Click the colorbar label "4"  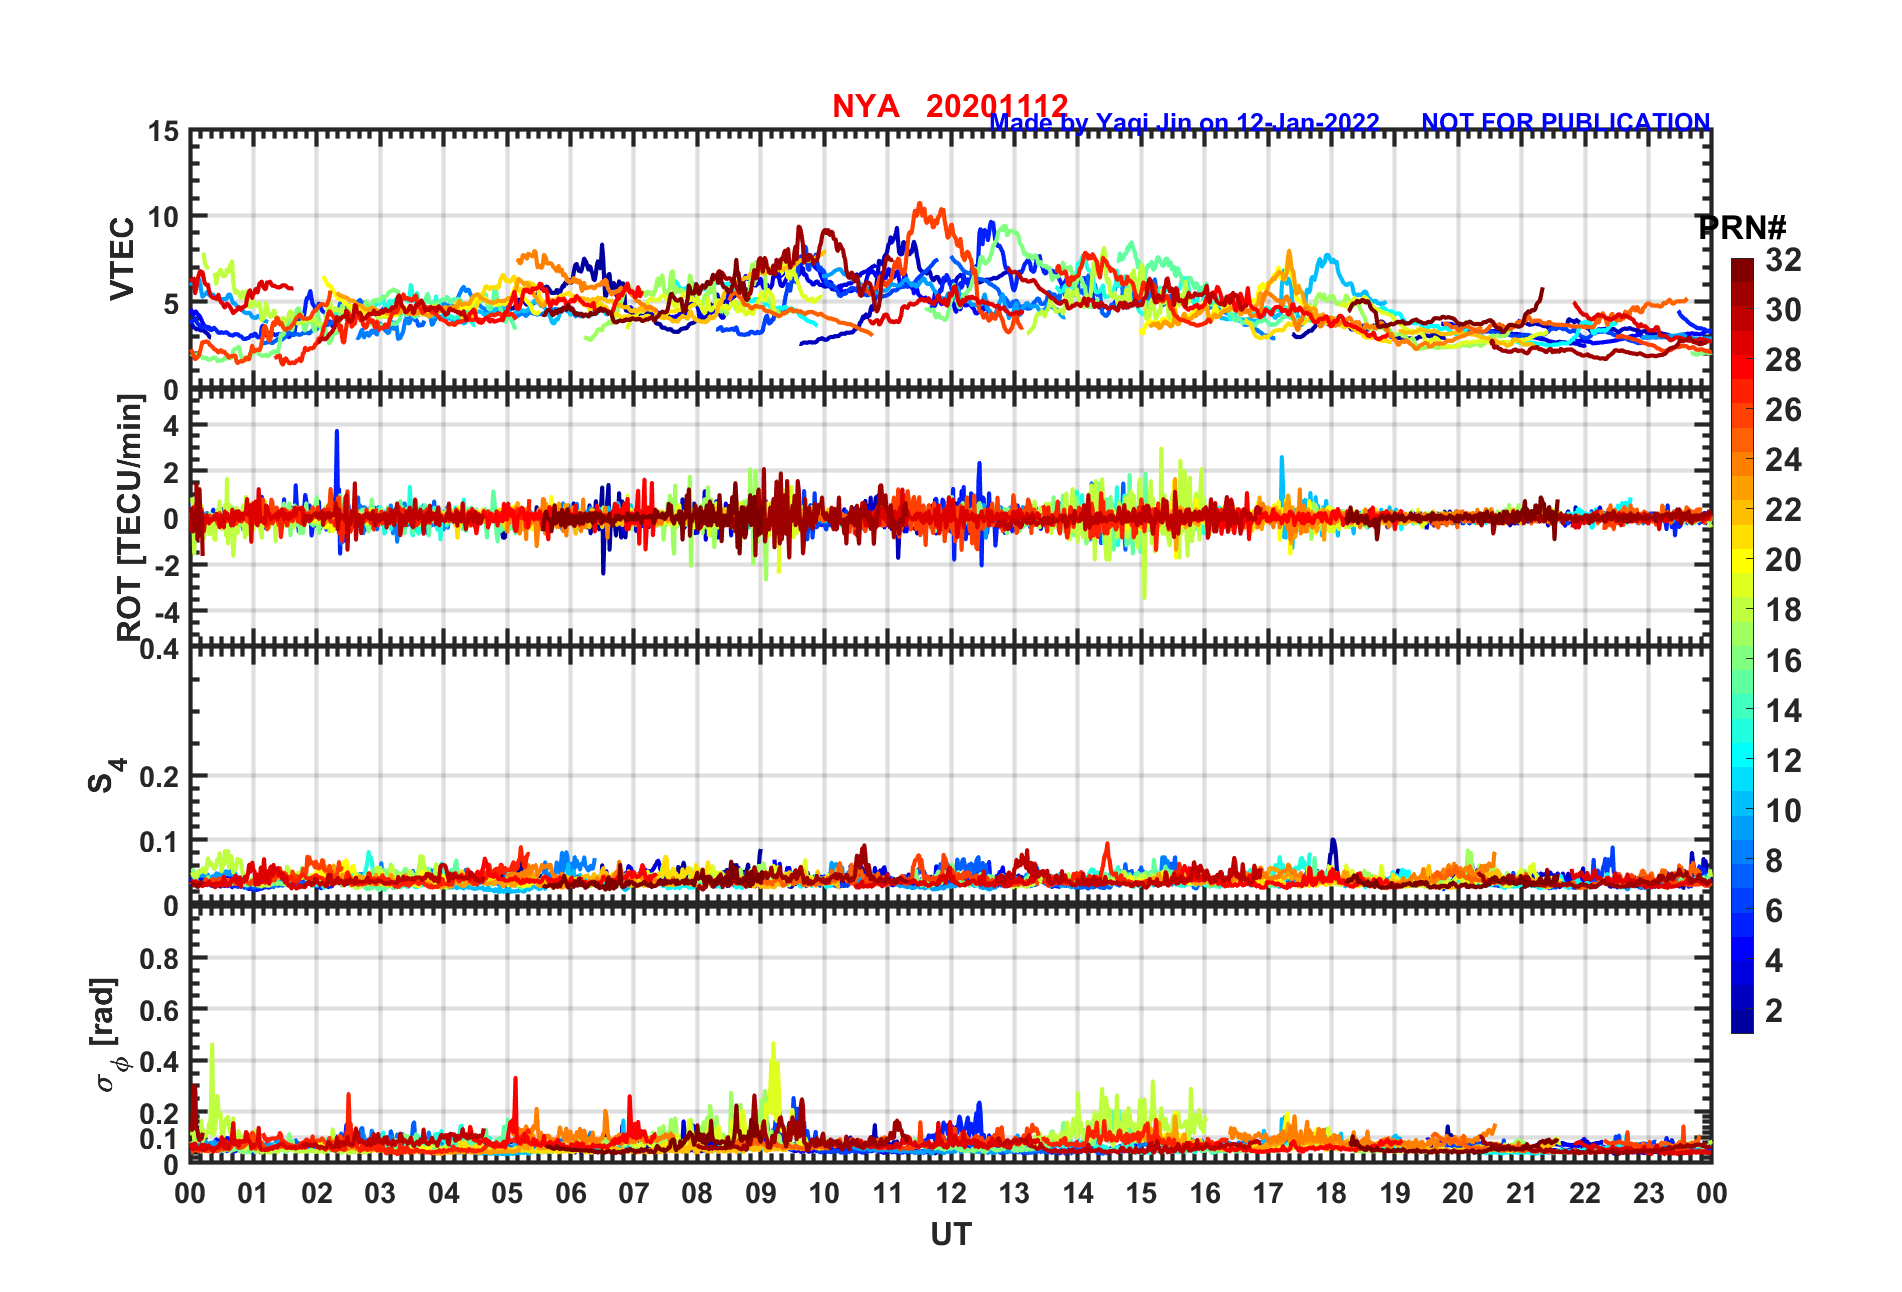coord(1774,961)
